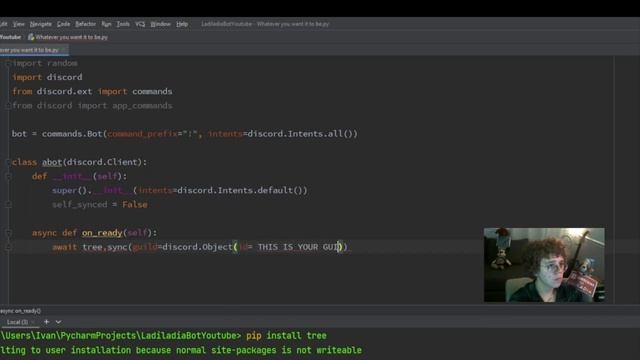The width and height of the screenshot is (640, 360).
Task: Collapse the 'class abot' block
Action: pyautogui.click(x=8, y=162)
